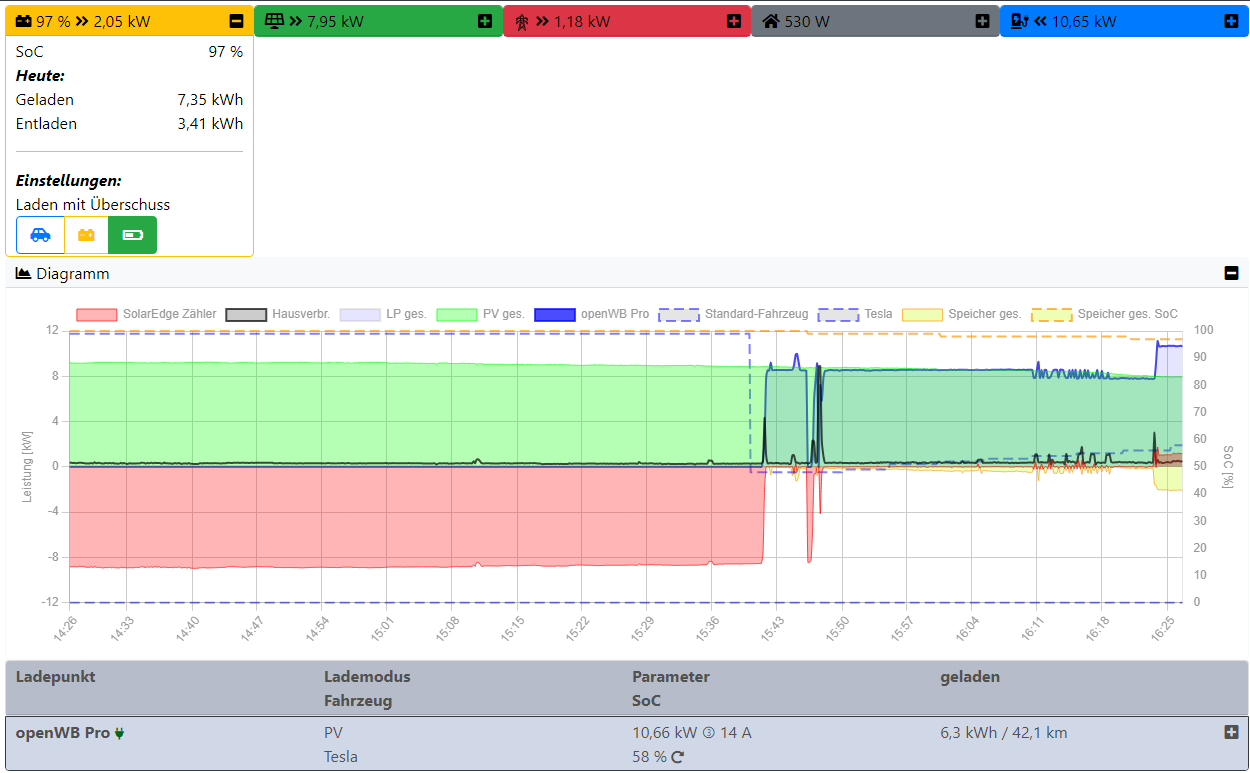Click the 97 % » 2,05 kW storage header text
The width and height of the screenshot is (1250, 773).
click(x=93, y=21)
